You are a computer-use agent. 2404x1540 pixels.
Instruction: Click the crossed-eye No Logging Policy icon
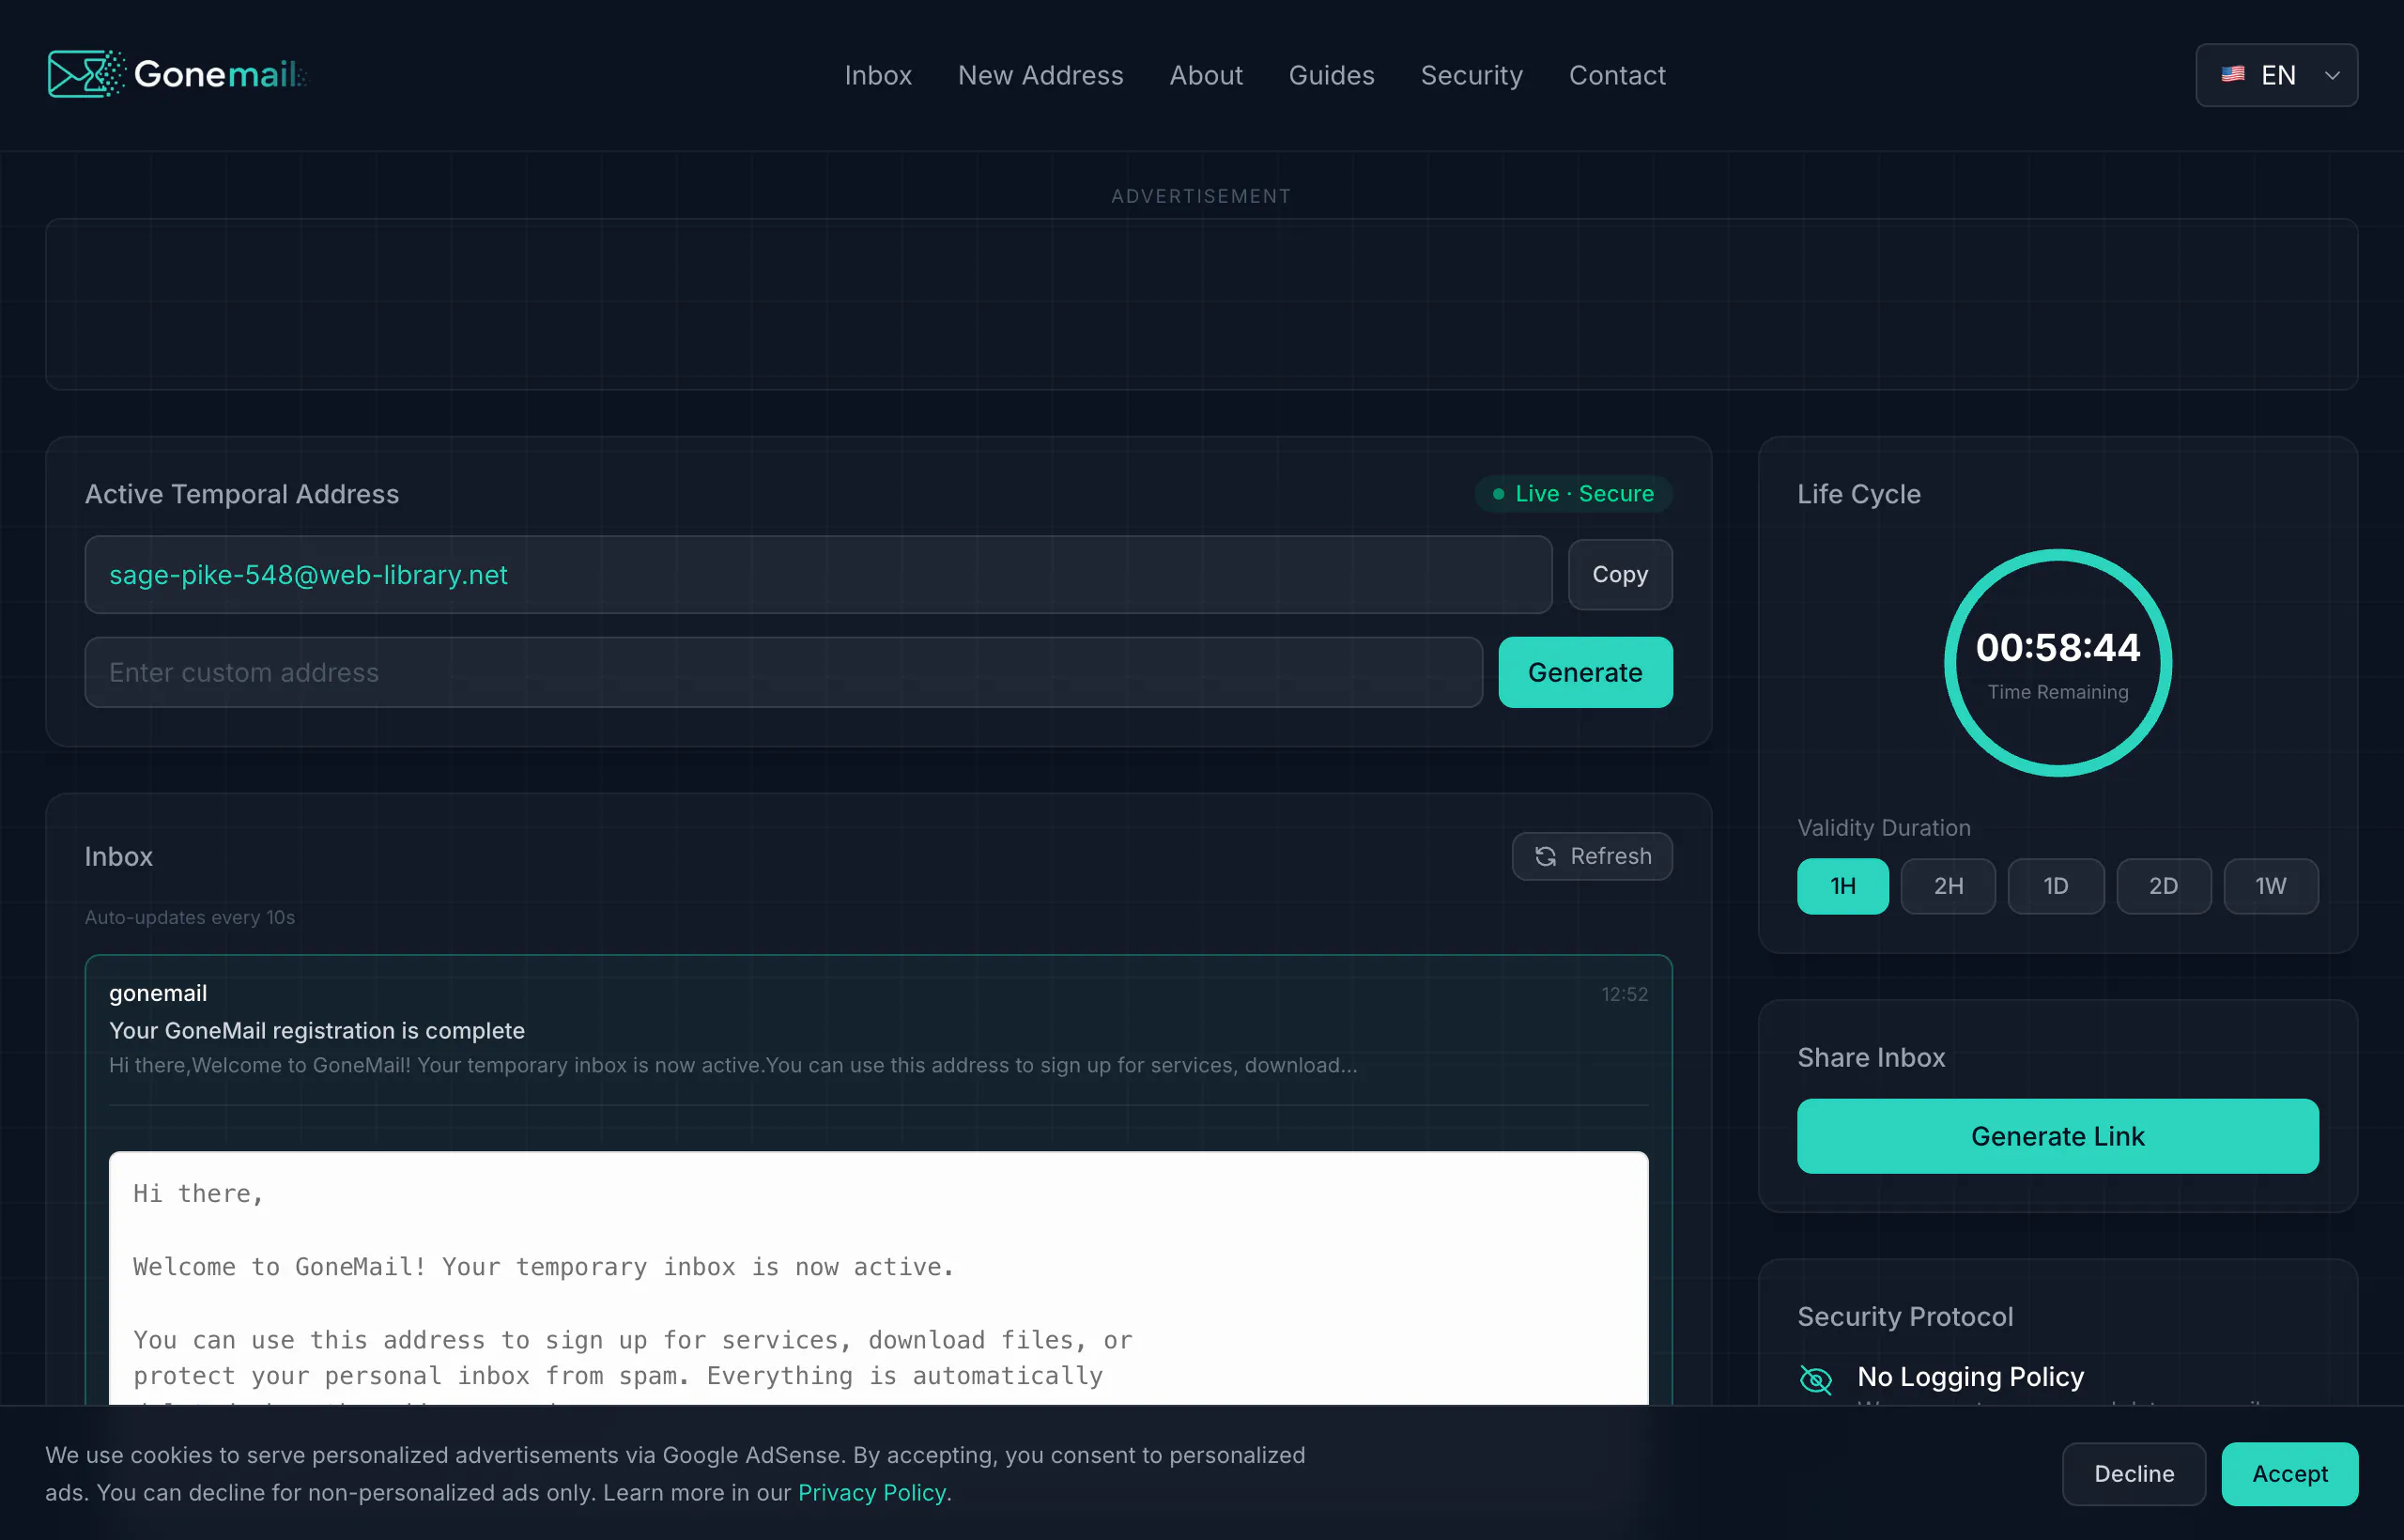(x=1816, y=1380)
